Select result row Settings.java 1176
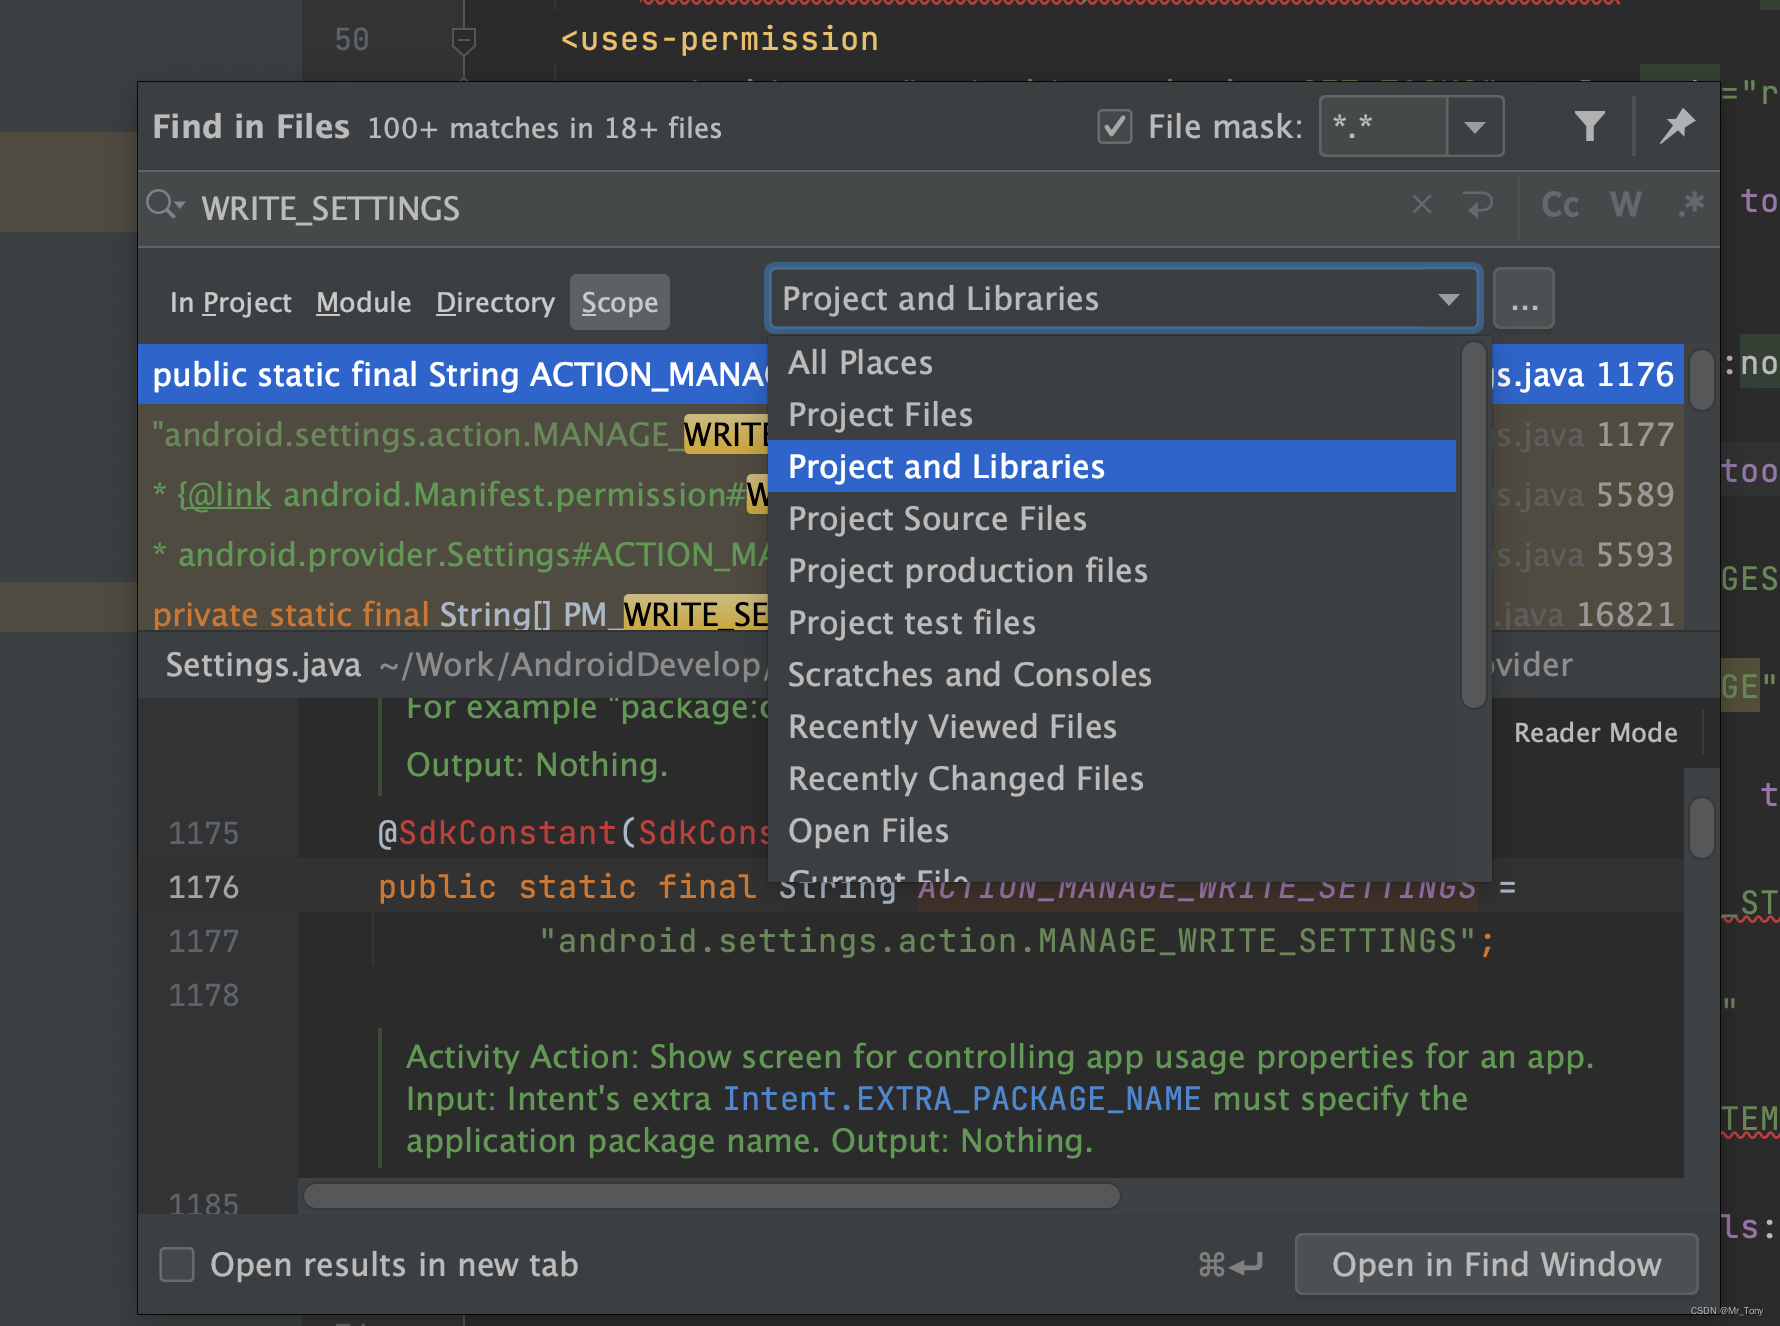This screenshot has width=1780, height=1326. [910, 374]
